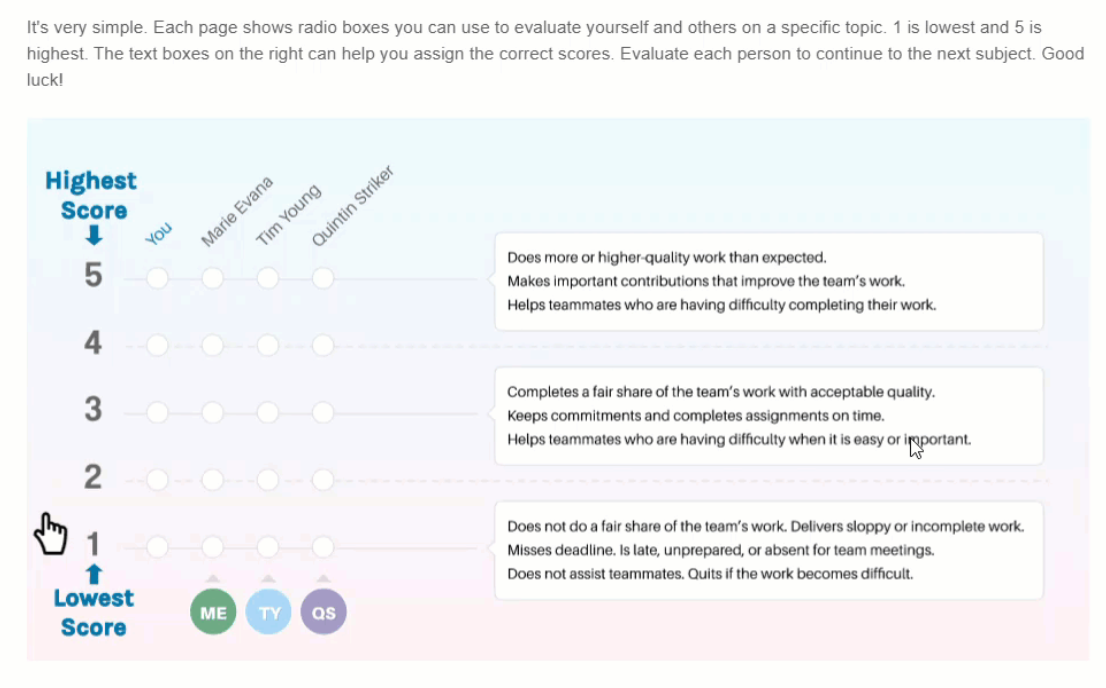Click the score 5 description box
Image resolution: width=1106 pixels, height=688 pixels.
(x=769, y=282)
